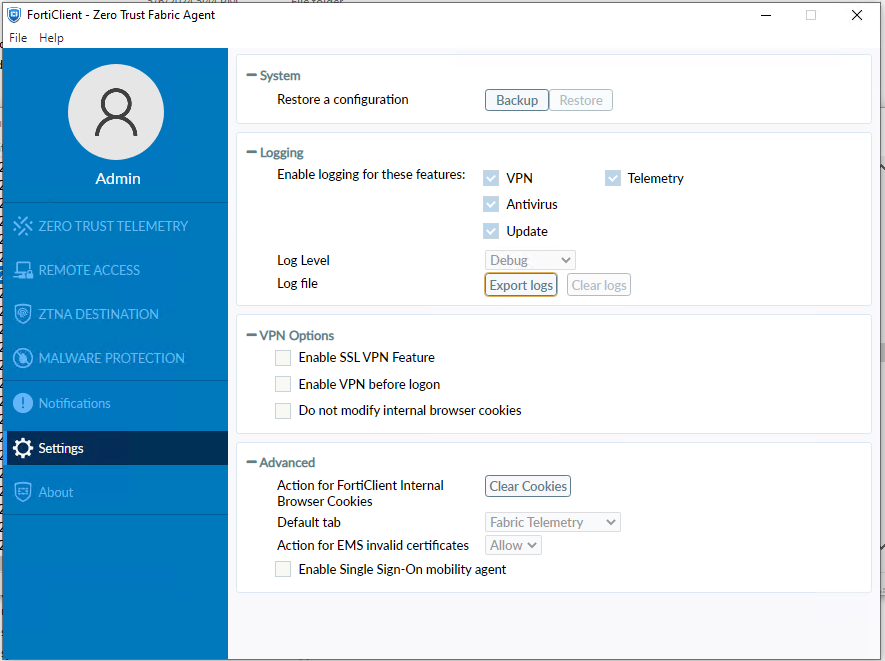Check Enable VPN before logon
Viewport: 885px width, 661px height.
click(x=284, y=384)
